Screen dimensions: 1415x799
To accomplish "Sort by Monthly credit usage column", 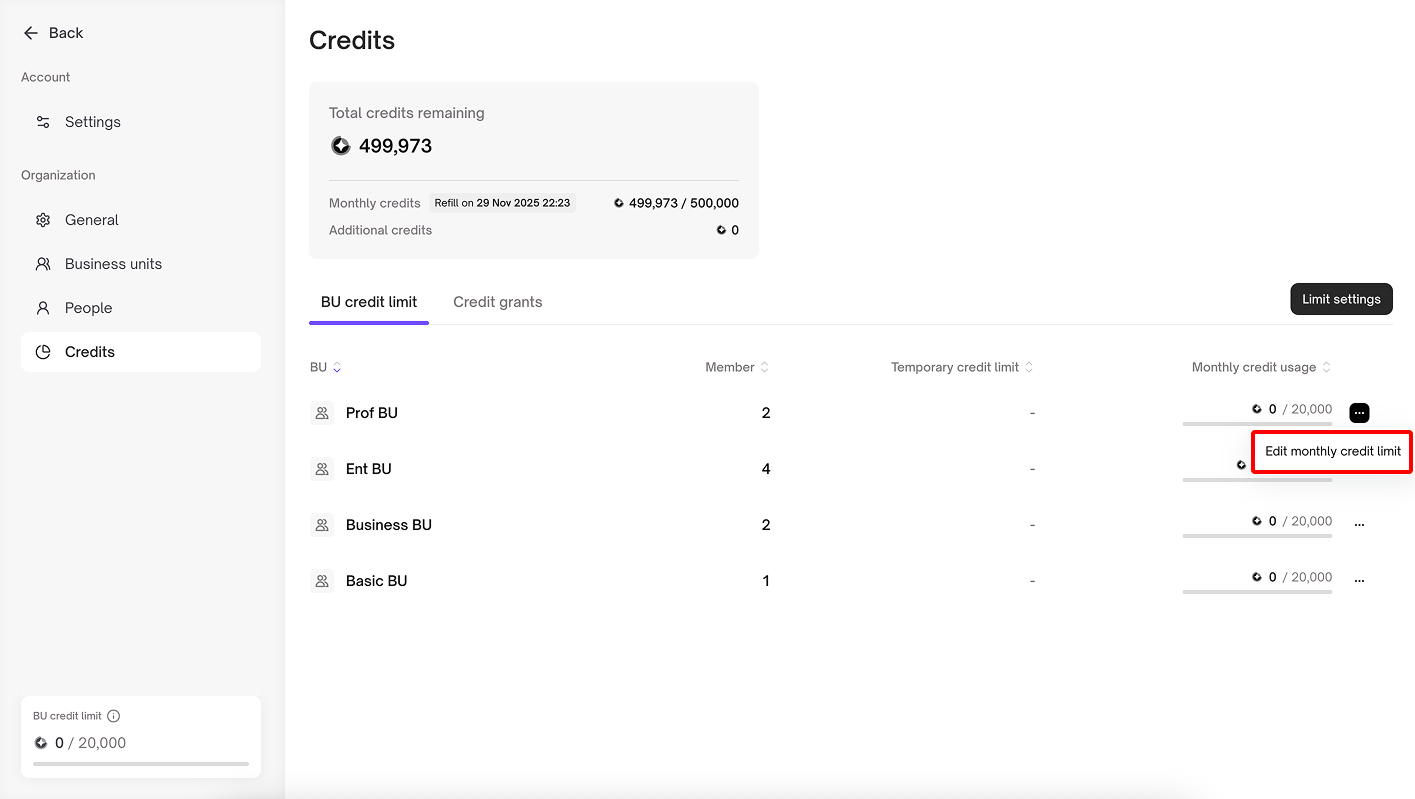I will (x=1326, y=368).
